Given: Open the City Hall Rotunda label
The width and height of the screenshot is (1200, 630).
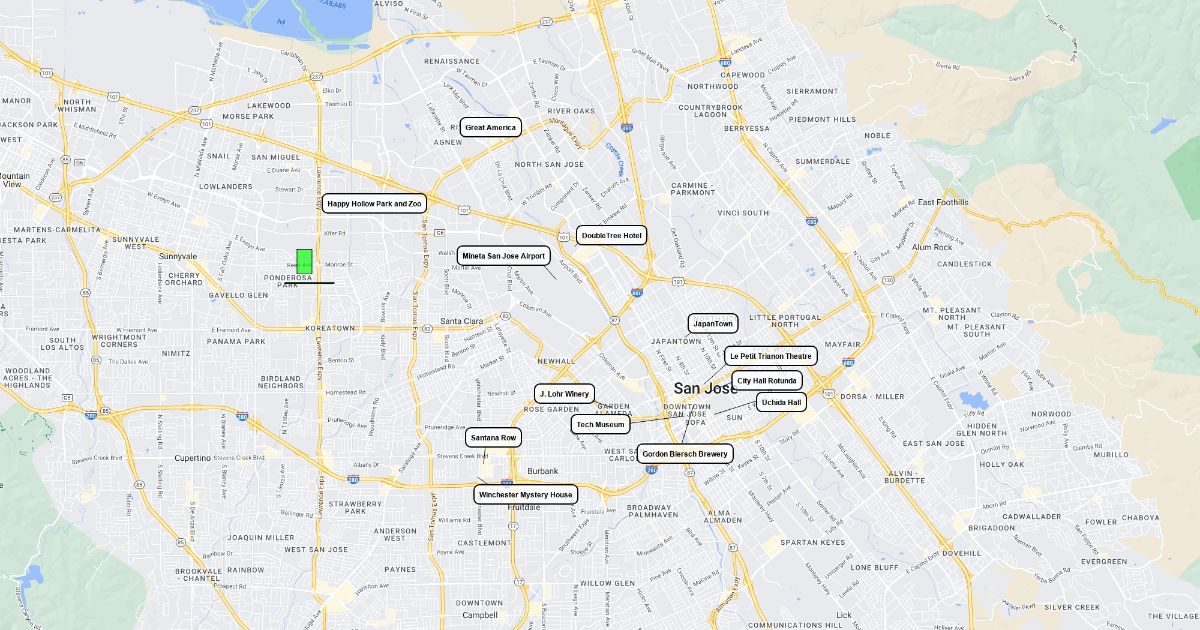Looking at the screenshot, I should (x=767, y=380).
